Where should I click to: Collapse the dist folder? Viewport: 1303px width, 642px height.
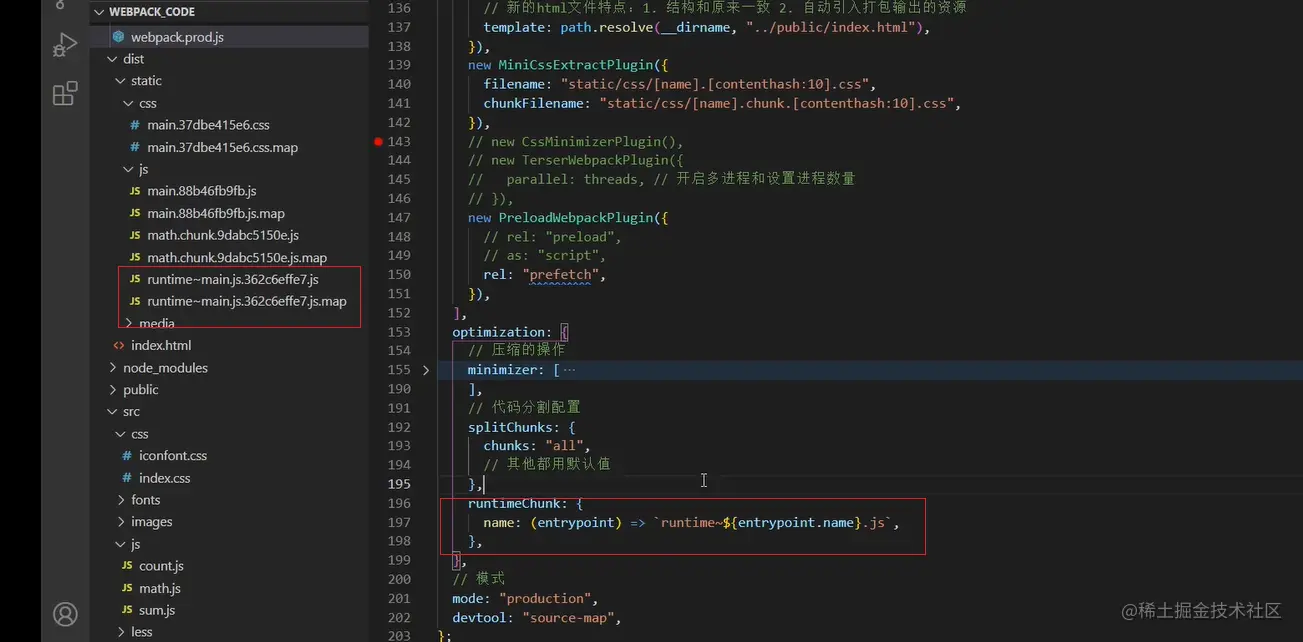[x=113, y=59]
